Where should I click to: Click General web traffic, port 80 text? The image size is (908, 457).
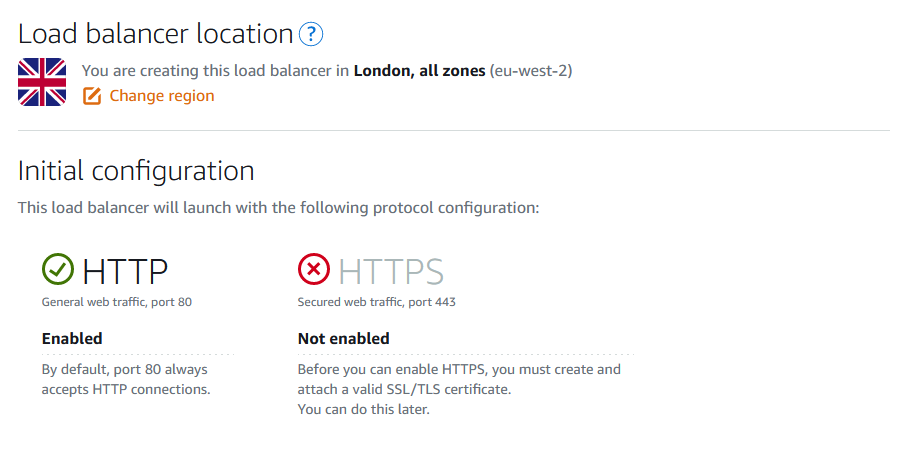tap(116, 302)
